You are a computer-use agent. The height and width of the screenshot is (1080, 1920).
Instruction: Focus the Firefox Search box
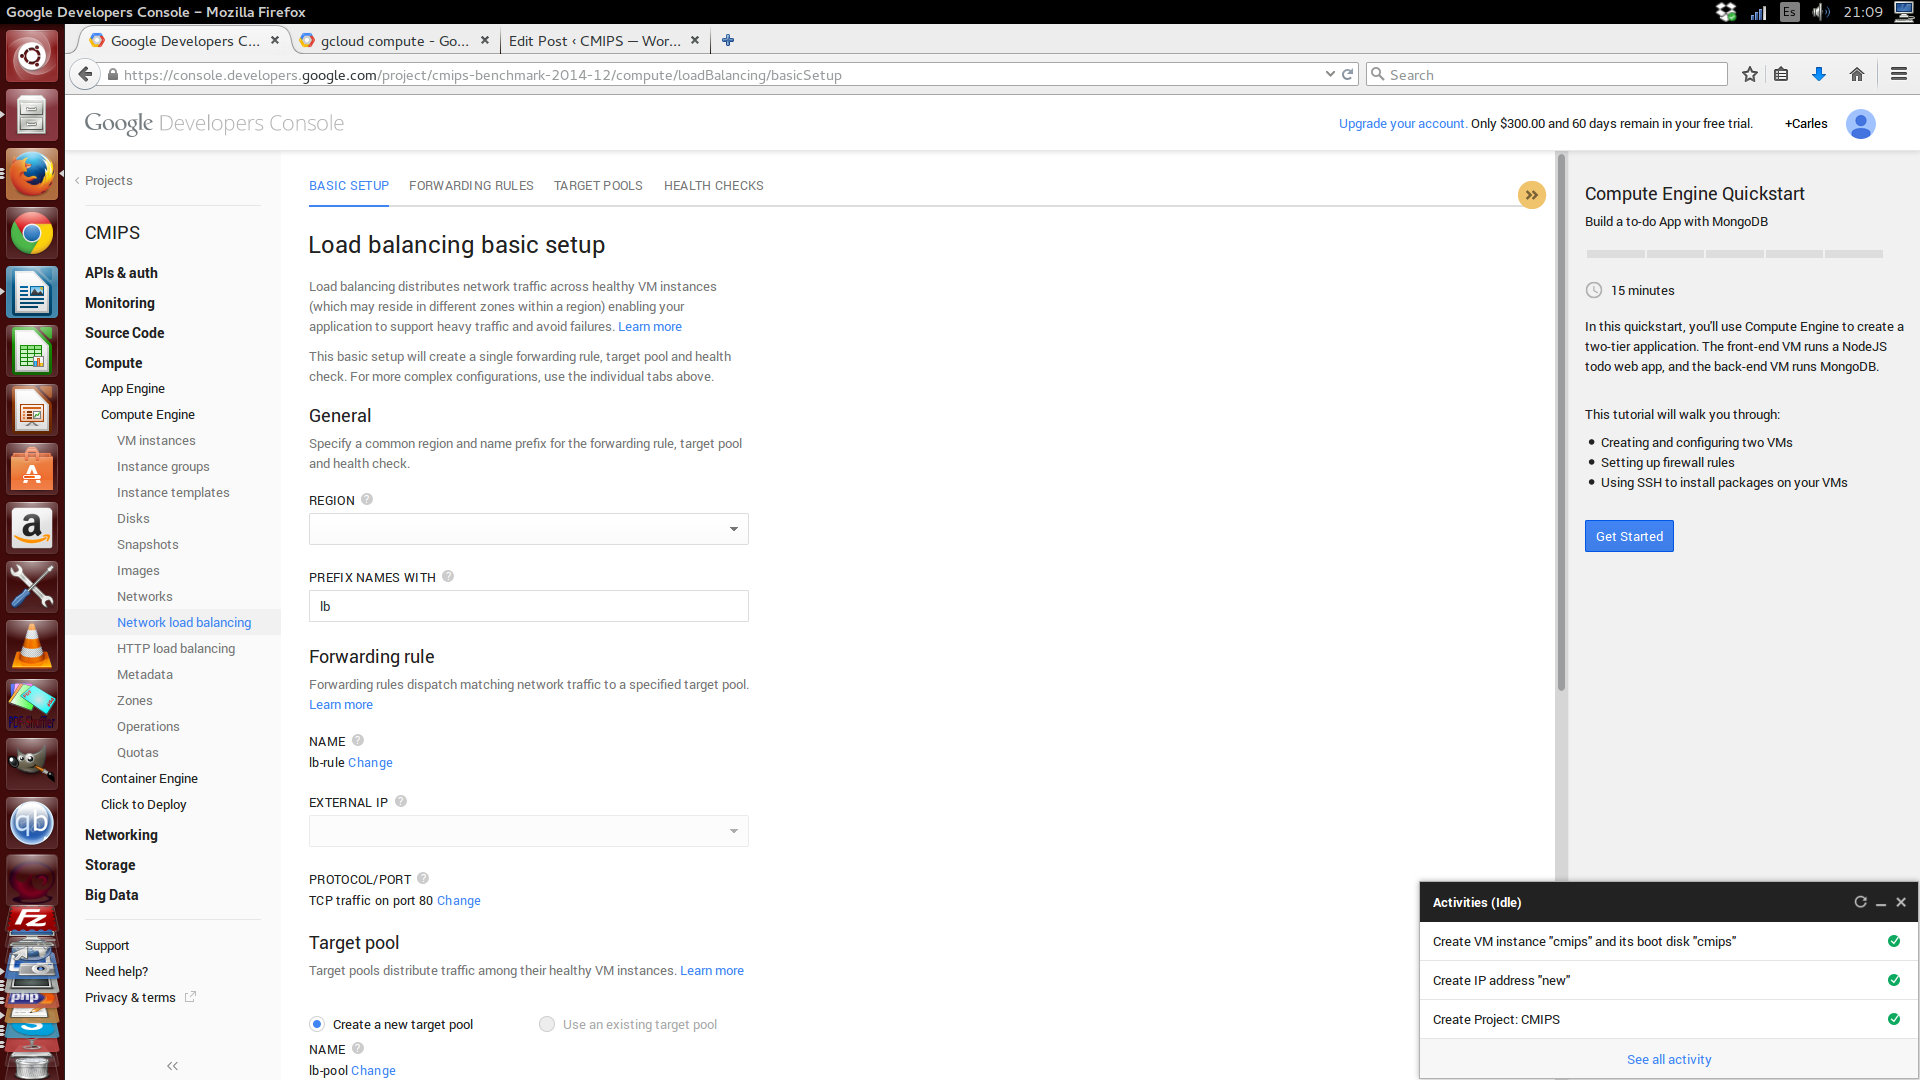coord(1546,74)
